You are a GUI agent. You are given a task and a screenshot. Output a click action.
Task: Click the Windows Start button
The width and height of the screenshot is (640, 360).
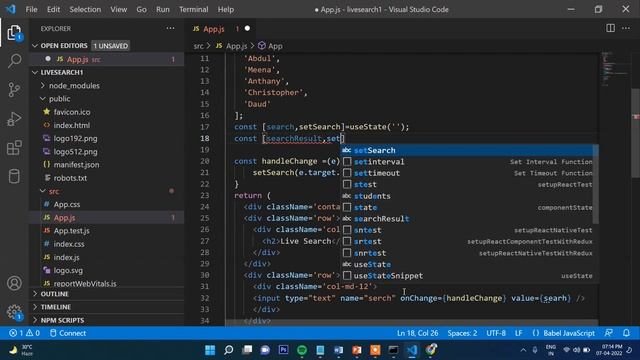[210, 350]
